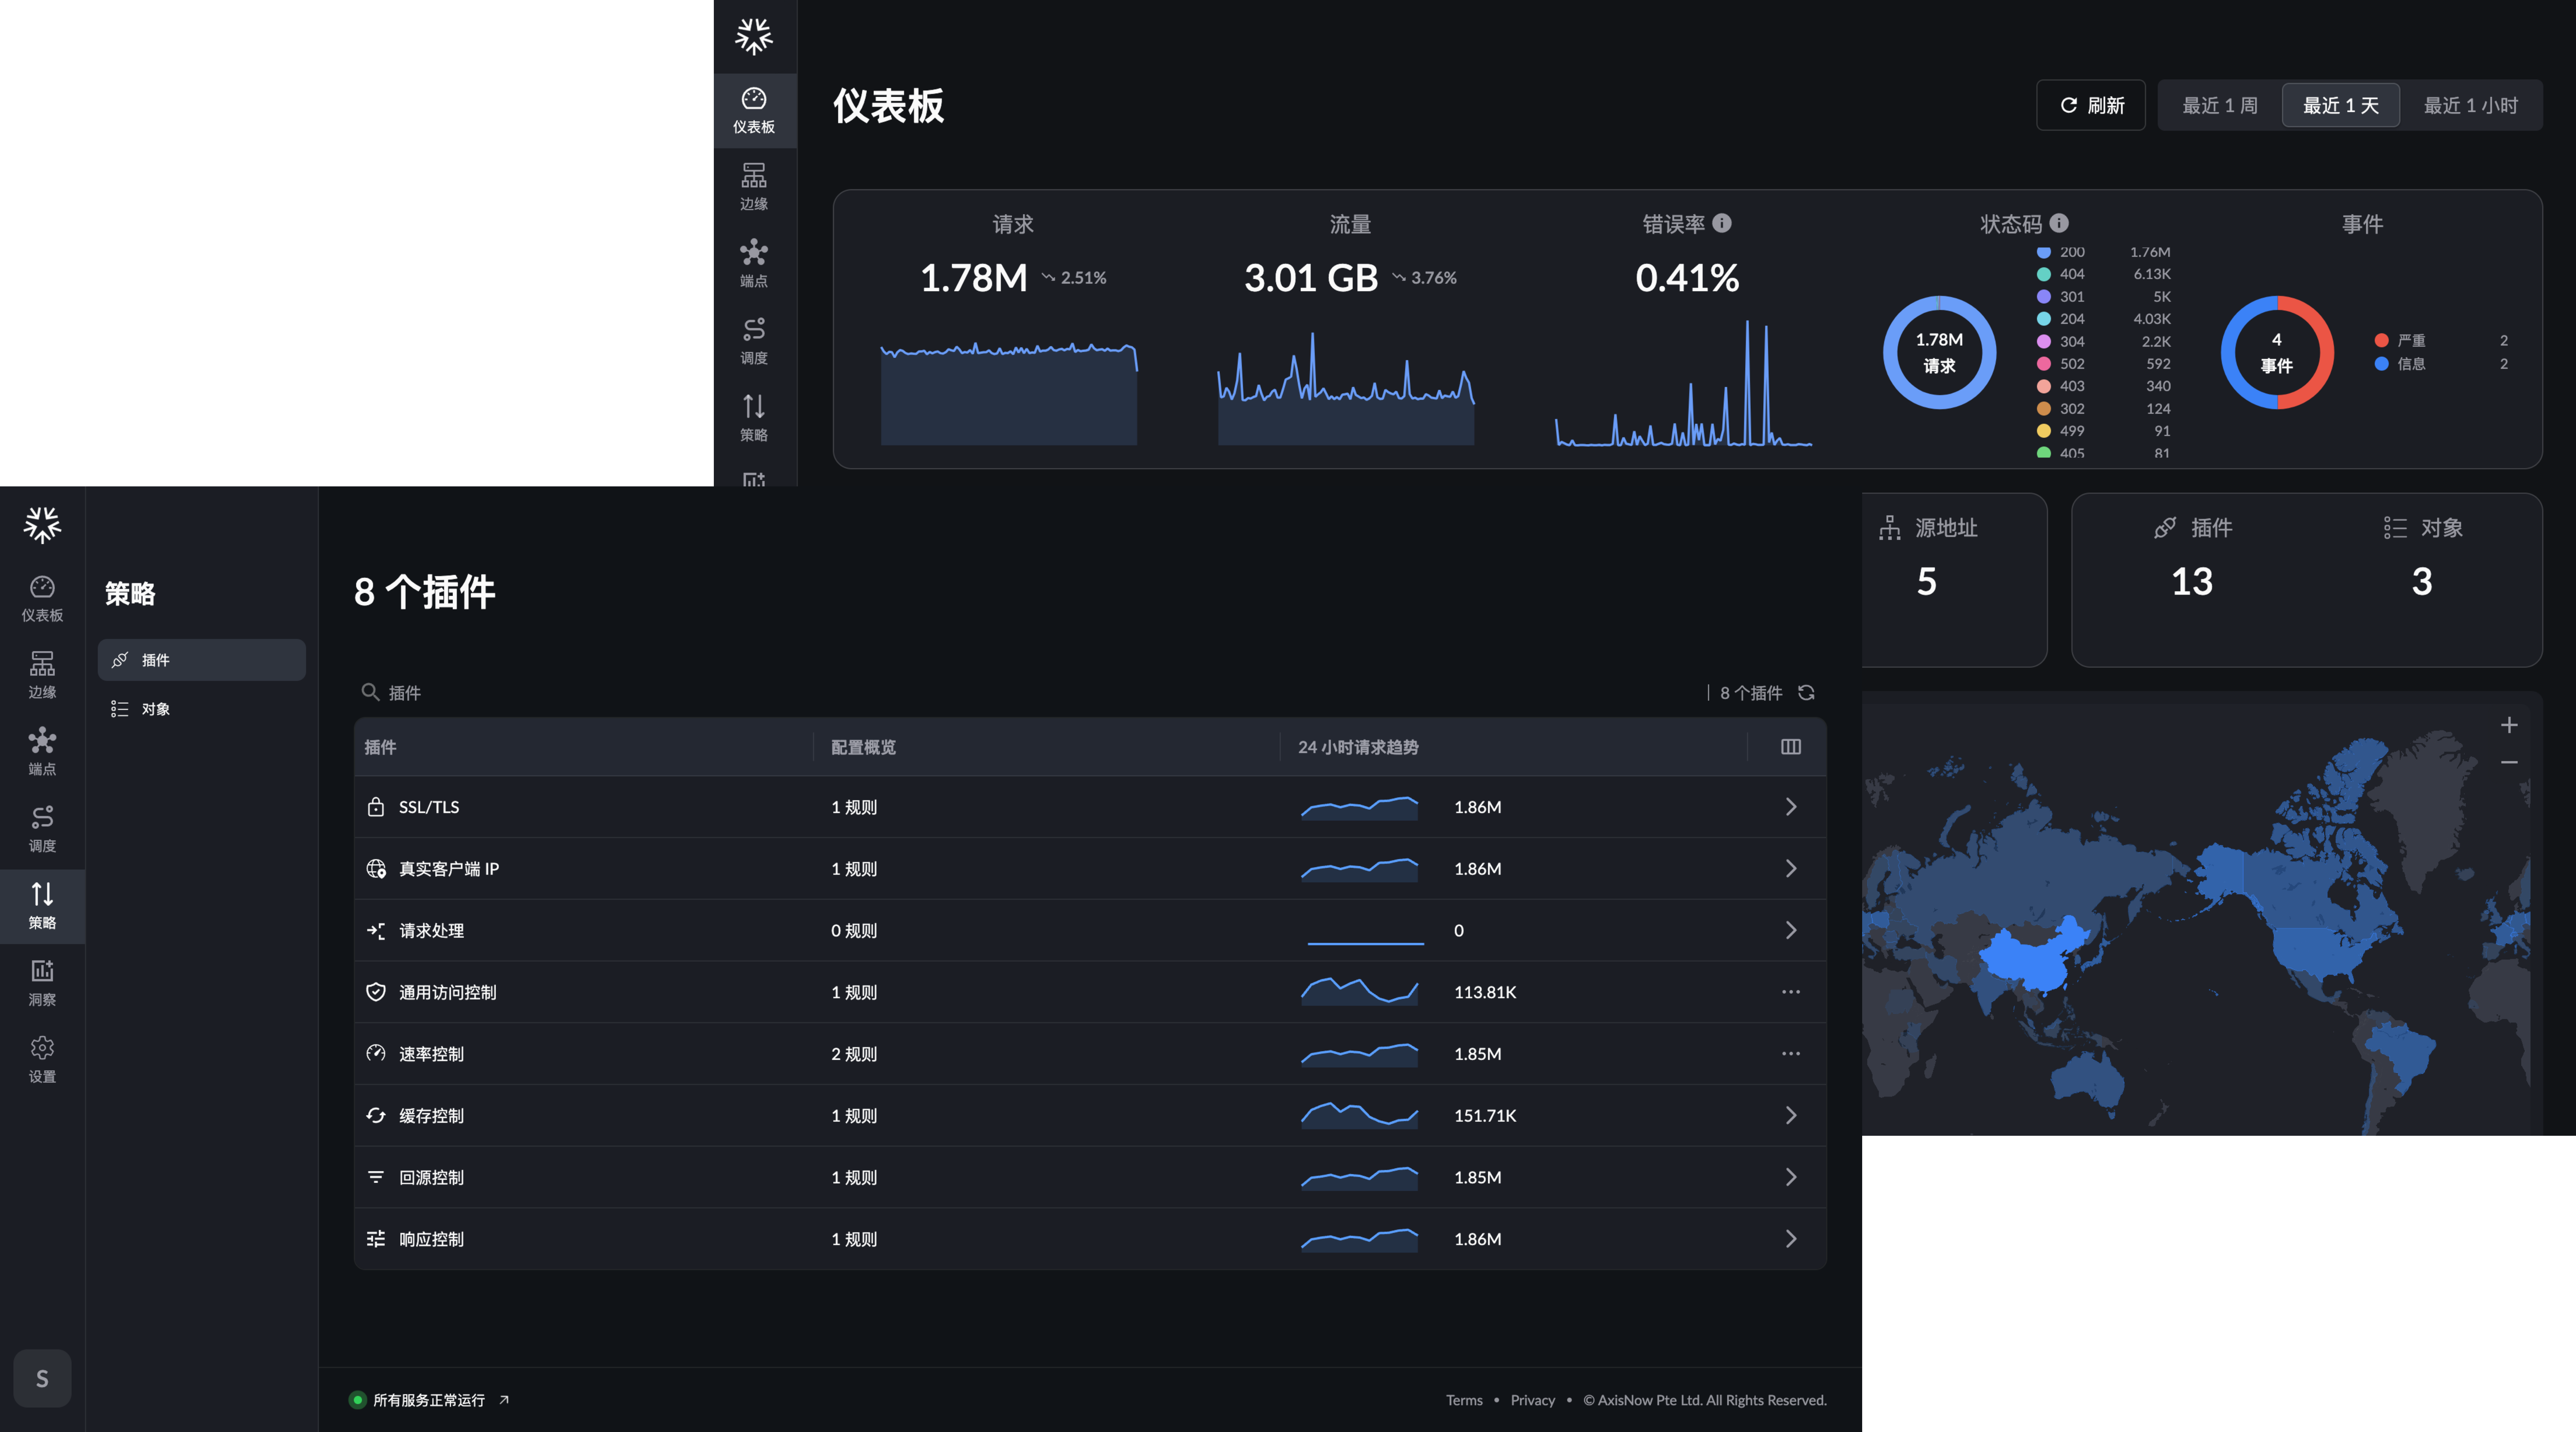Click the 2 规则 cell for 速率控制
The image size is (2576, 1432).
[854, 1054]
